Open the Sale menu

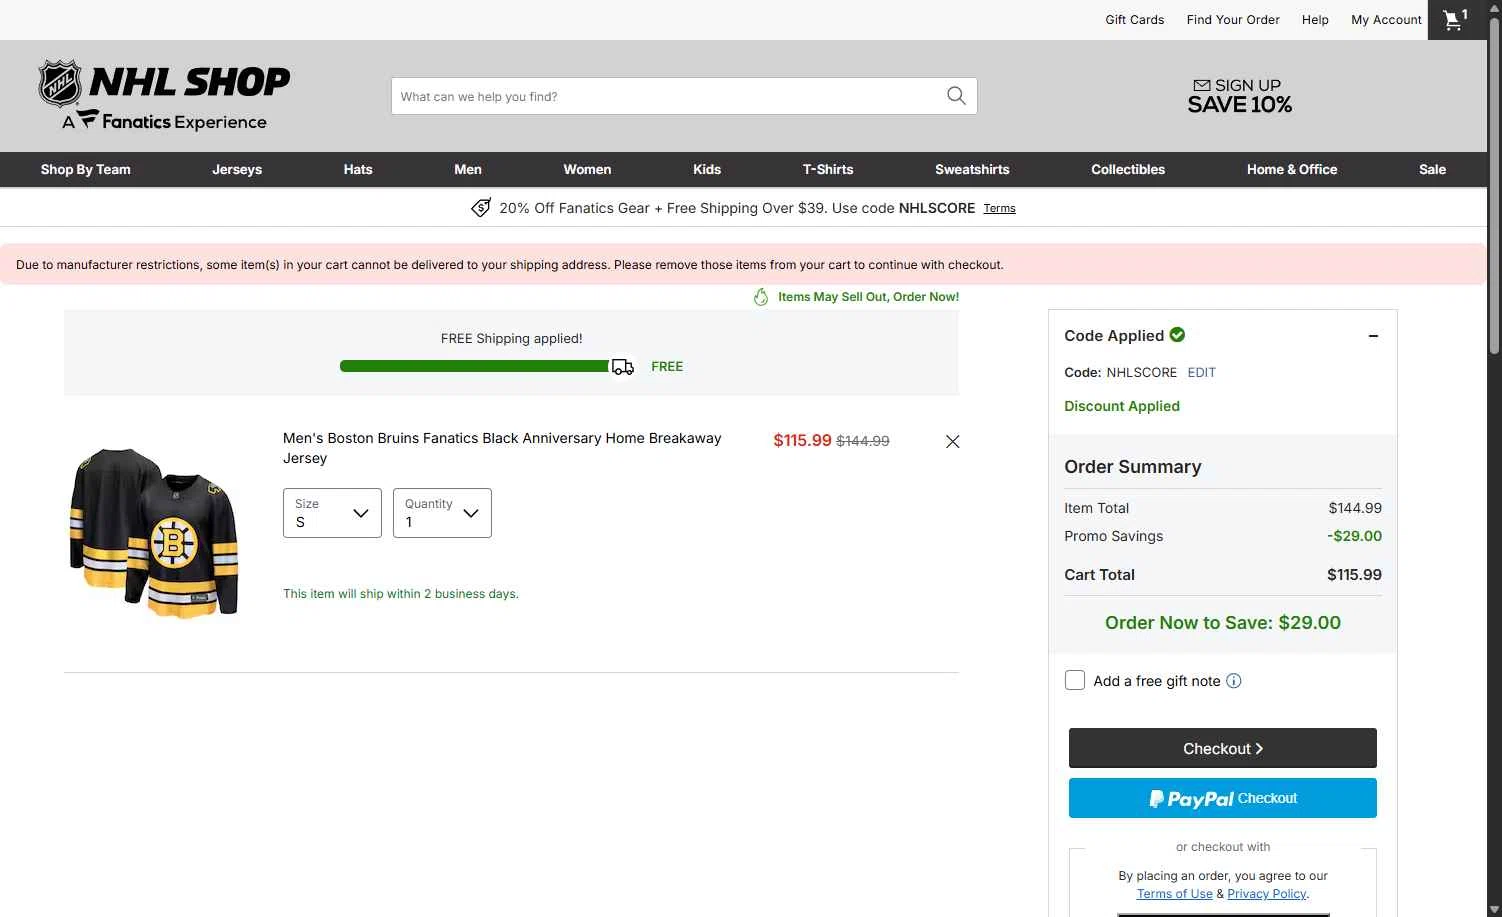pyautogui.click(x=1432, y=170)
